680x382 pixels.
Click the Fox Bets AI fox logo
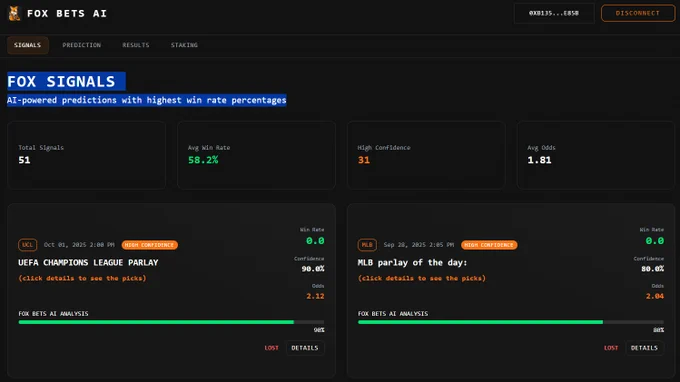pos(14,13)
